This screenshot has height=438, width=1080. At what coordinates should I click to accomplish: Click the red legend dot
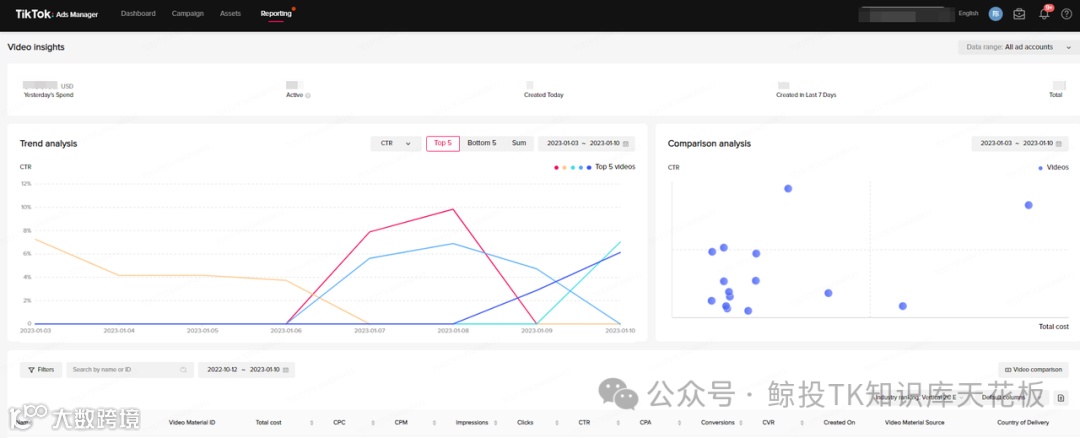pos(556,167)
